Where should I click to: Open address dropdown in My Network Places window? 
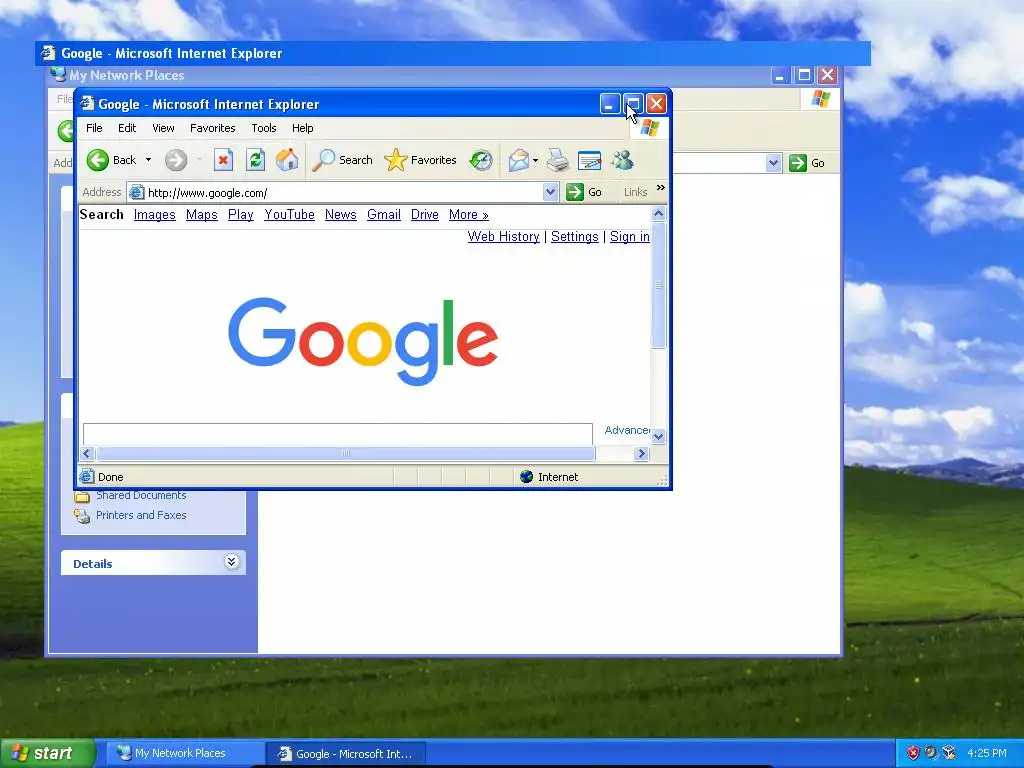(773, 163)
